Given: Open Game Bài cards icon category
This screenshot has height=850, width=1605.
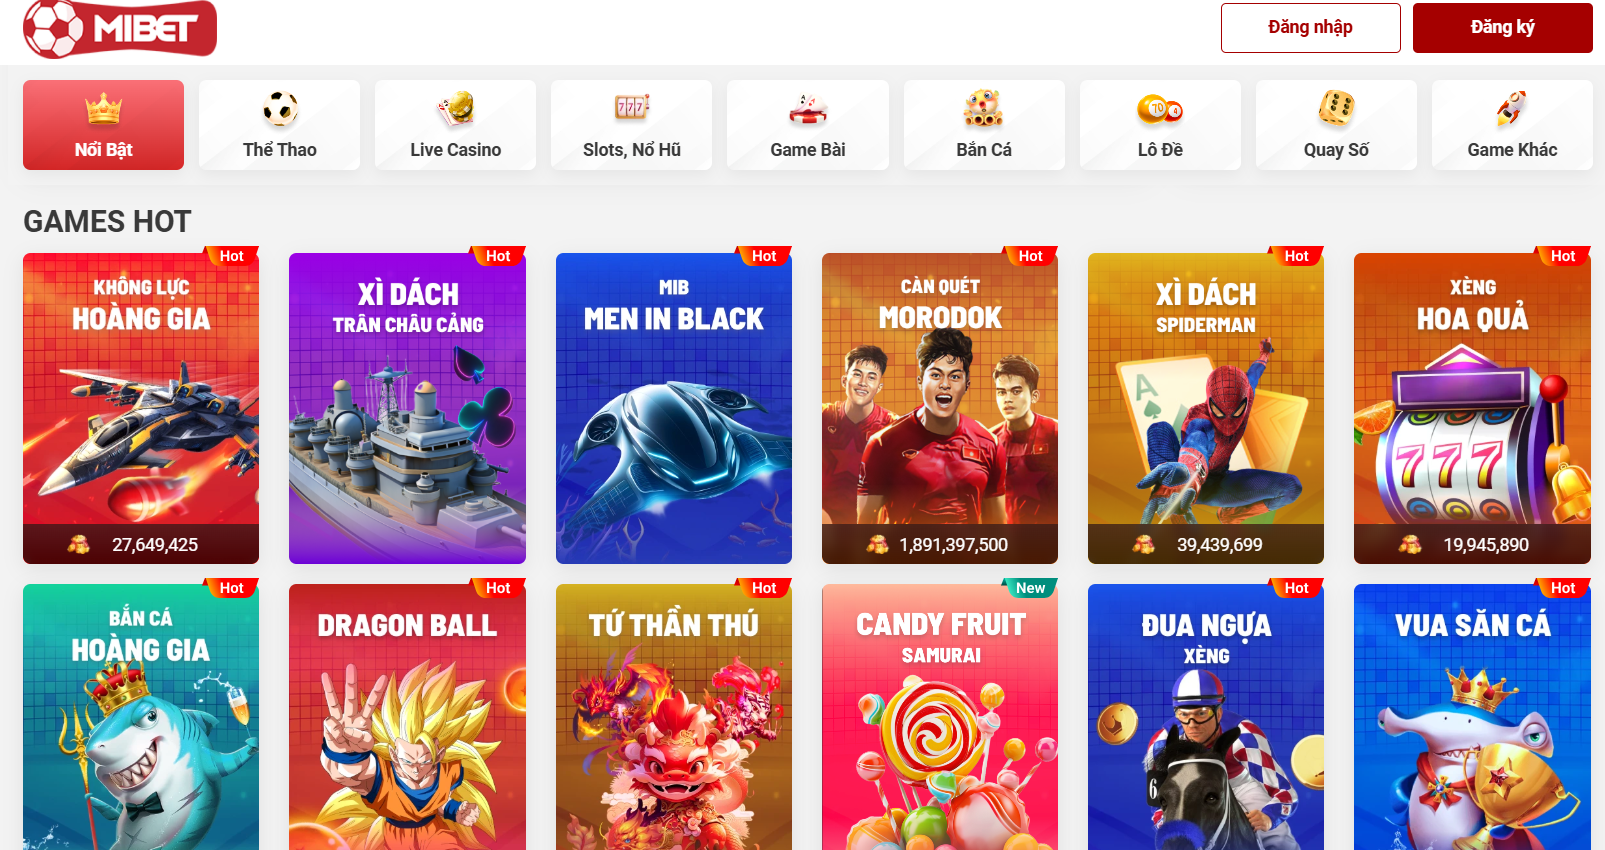Looking at the screenshot, I should pyautogui.click(x=807, y=125).
